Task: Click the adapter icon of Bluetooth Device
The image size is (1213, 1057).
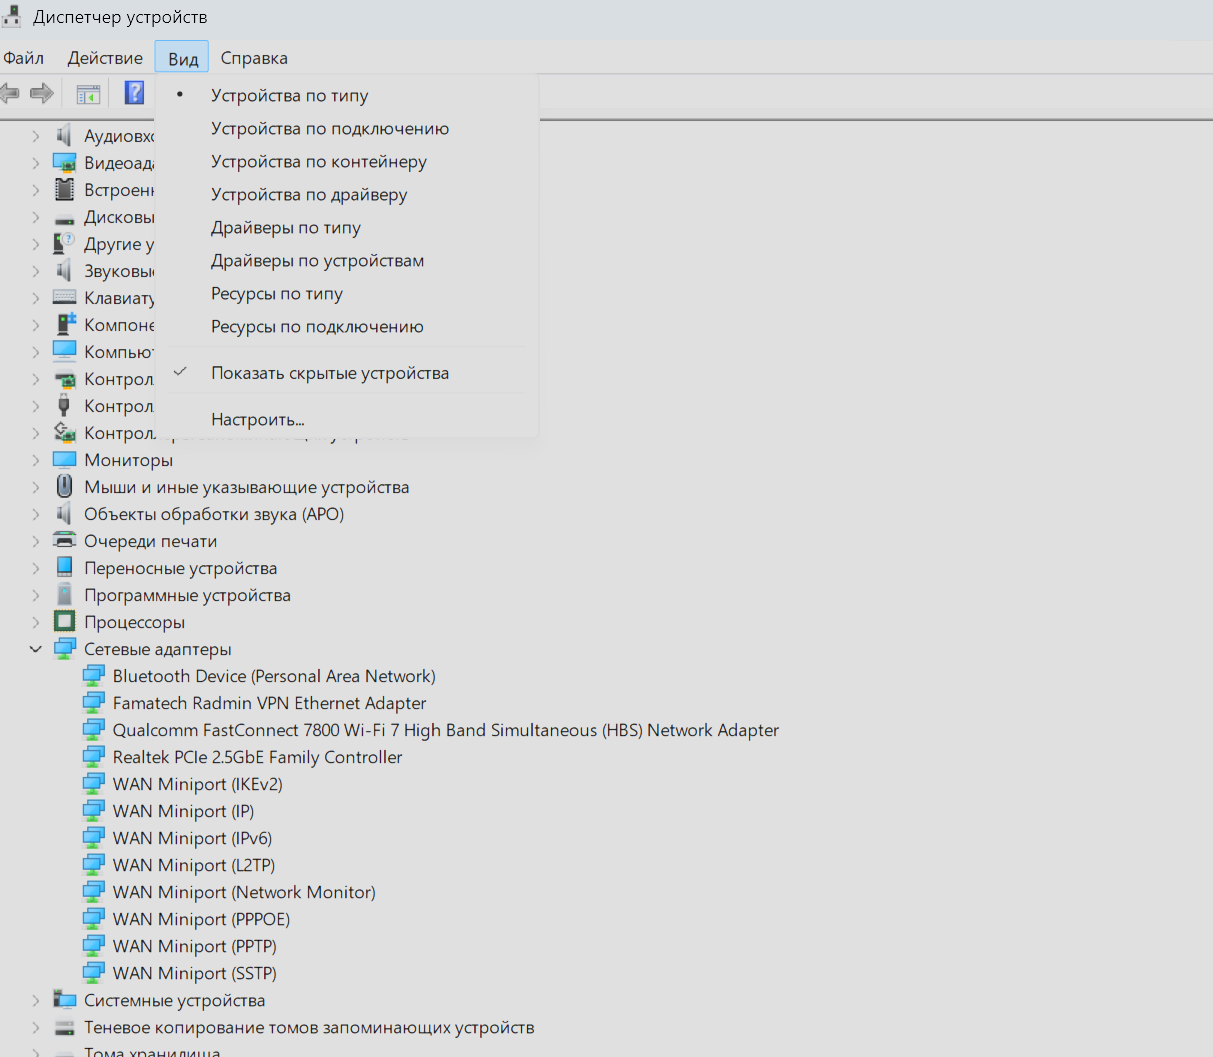Action: [93, 676]
